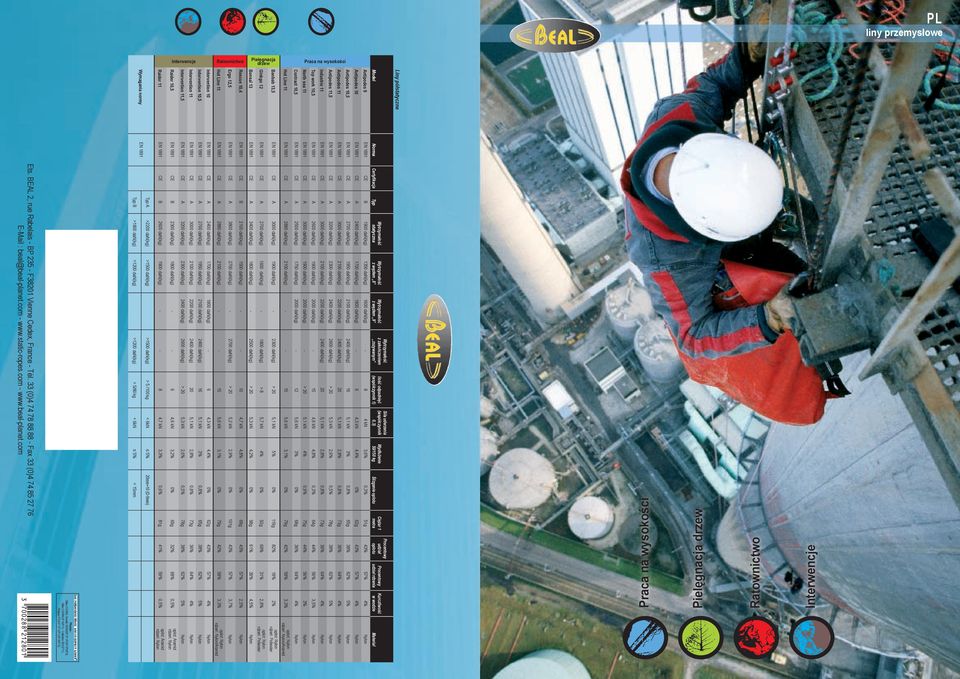
Task: Click the small certification notice box beside barcode
Action: (67, 626)
